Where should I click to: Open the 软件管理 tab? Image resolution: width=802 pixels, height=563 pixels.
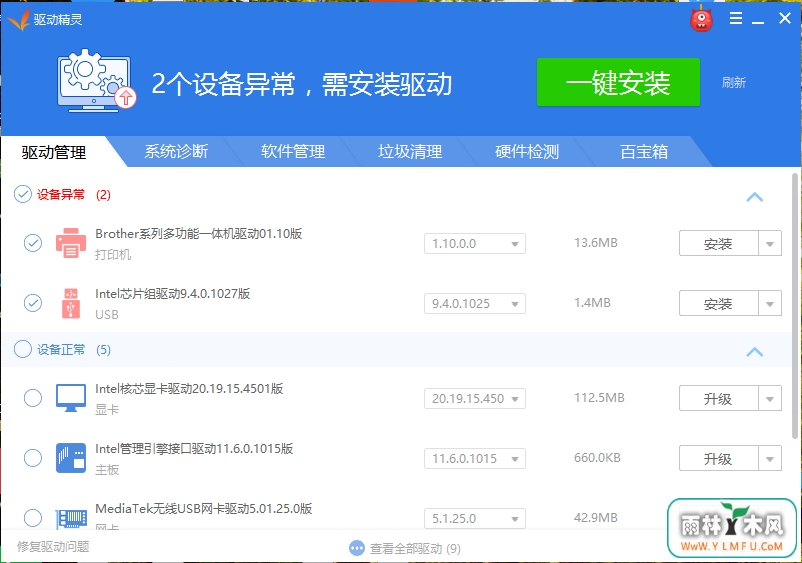coord(293,151)
